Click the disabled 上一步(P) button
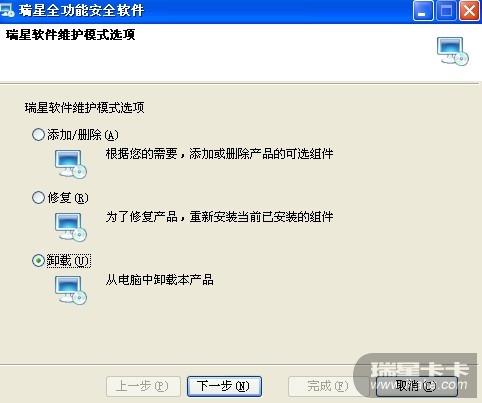Viewport: 482px width, 403px height. (x=143, y=386)
